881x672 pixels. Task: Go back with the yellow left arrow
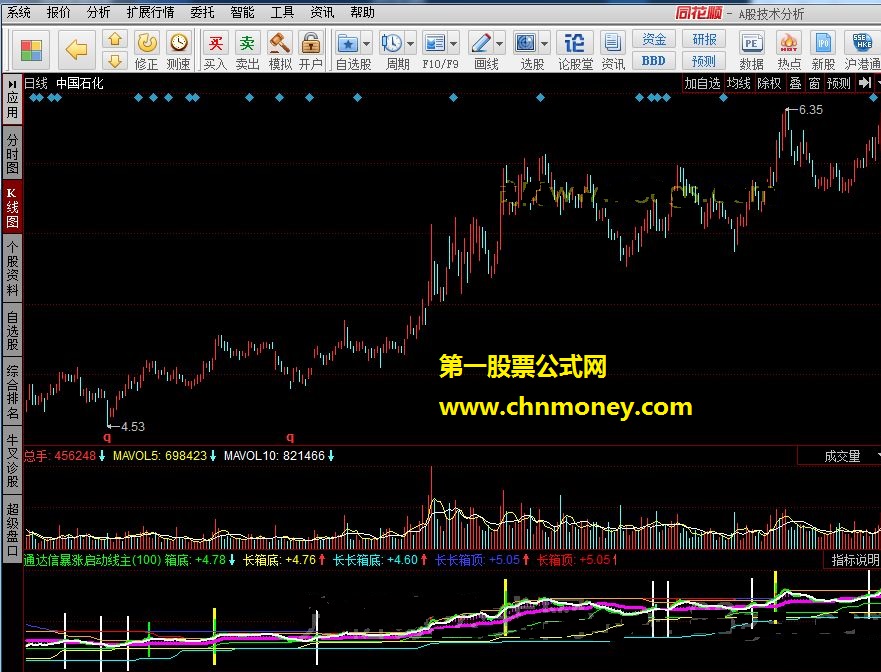[x=76, y=50]
